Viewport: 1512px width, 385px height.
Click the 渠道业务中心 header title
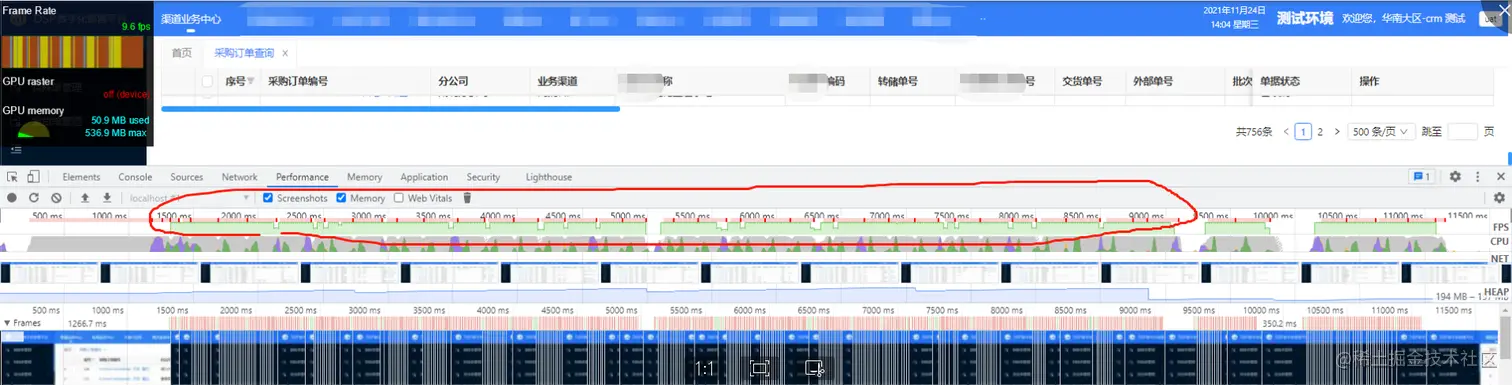click(x=192, y=19)
